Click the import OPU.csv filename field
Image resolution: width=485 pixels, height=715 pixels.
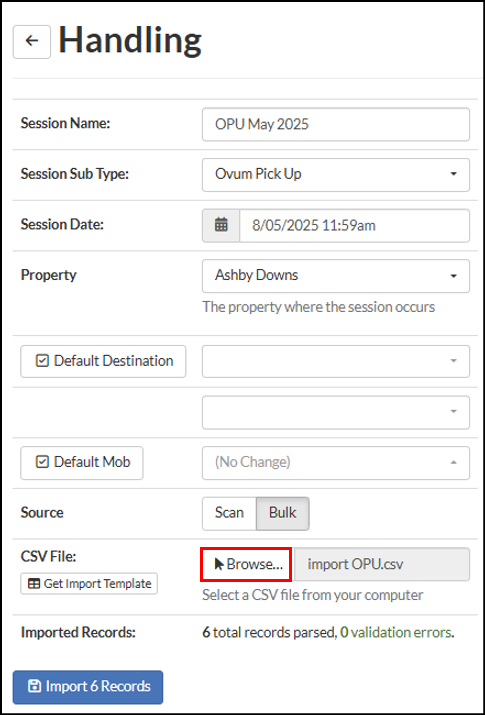382,565
